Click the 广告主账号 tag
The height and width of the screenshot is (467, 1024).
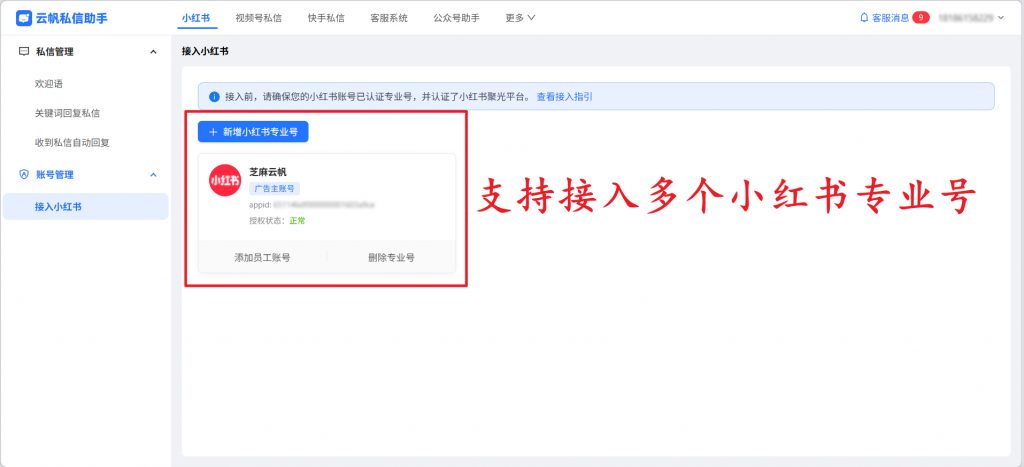(274, 189)
